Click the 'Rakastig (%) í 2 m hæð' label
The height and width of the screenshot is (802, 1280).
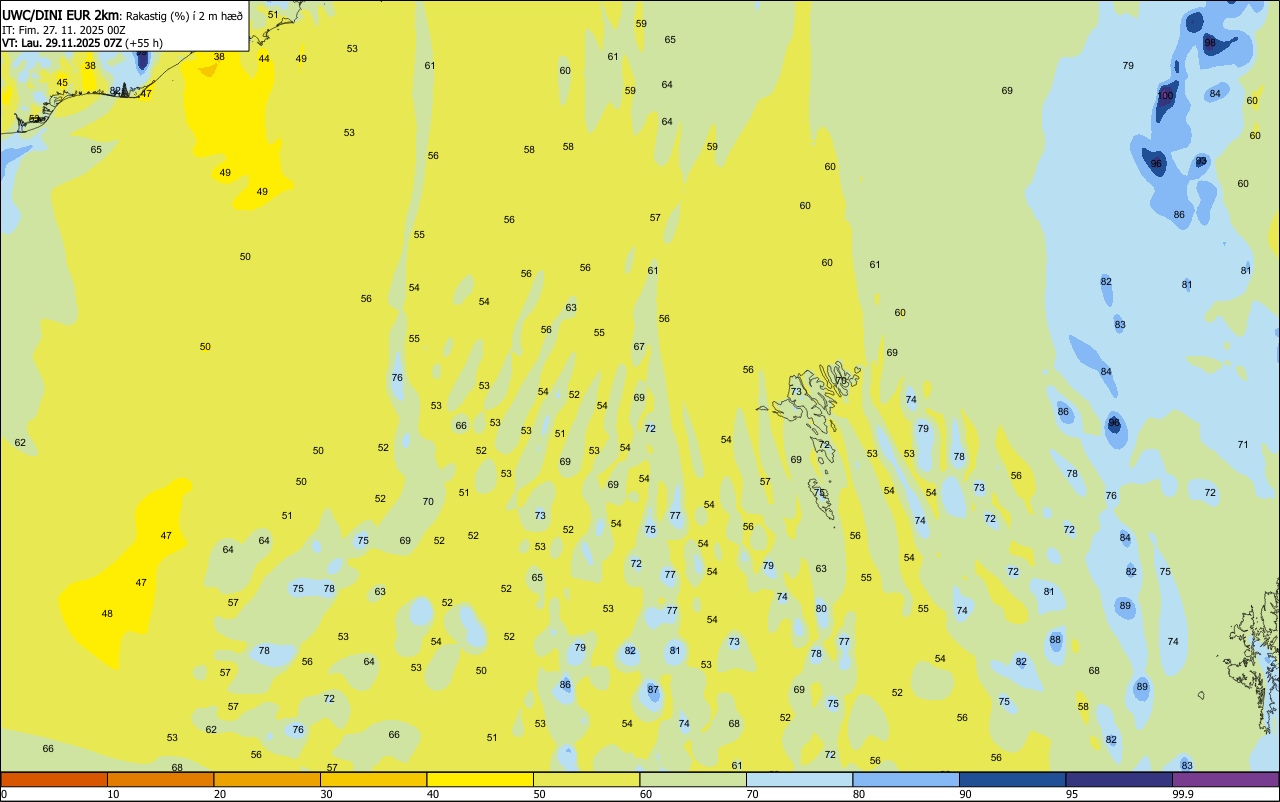184,16
